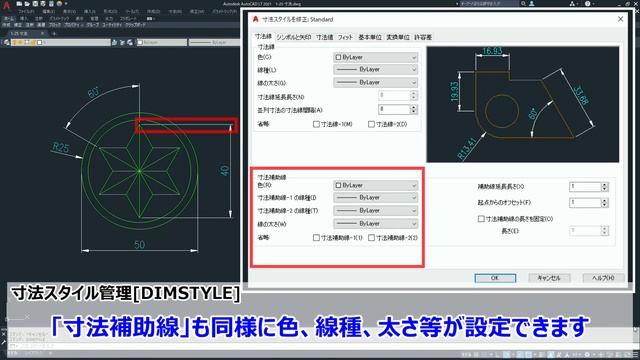Click the 起点からのオフセット spinner arrows
The image size is (640, 360).
pyautogui.click(x=604, y=202)
